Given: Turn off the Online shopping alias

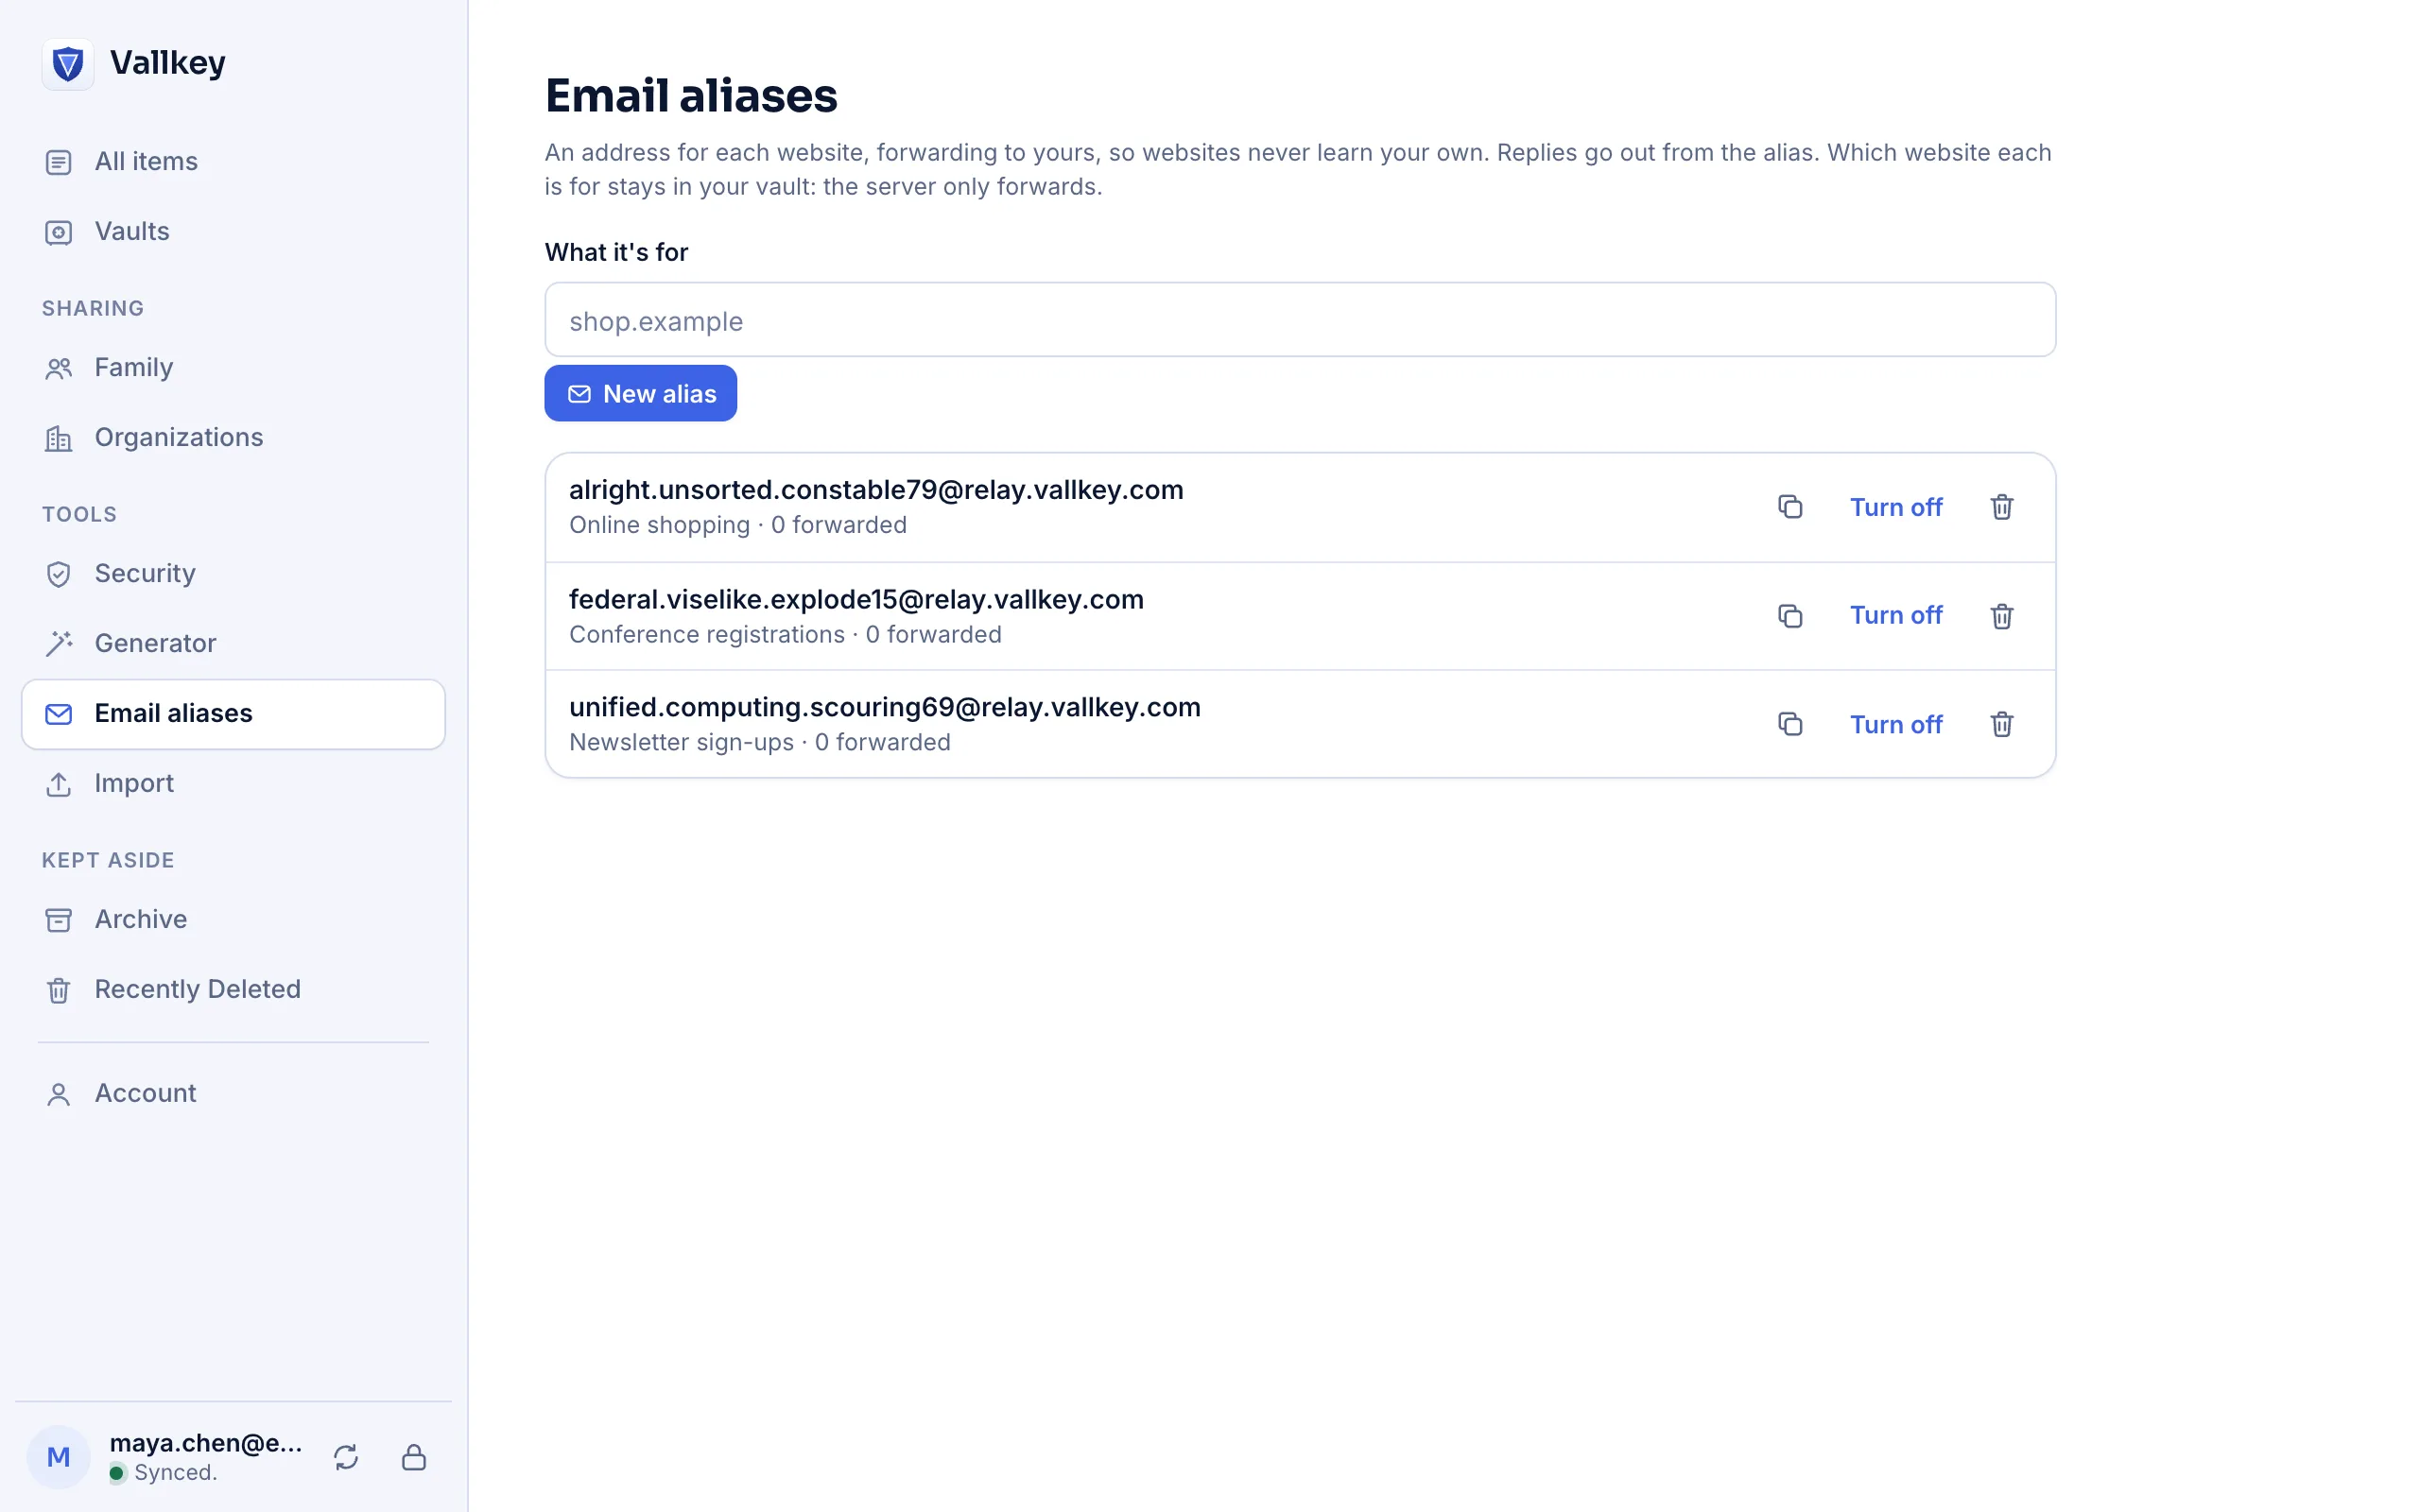Looking at the screenshot, I should coord(1895,507).
